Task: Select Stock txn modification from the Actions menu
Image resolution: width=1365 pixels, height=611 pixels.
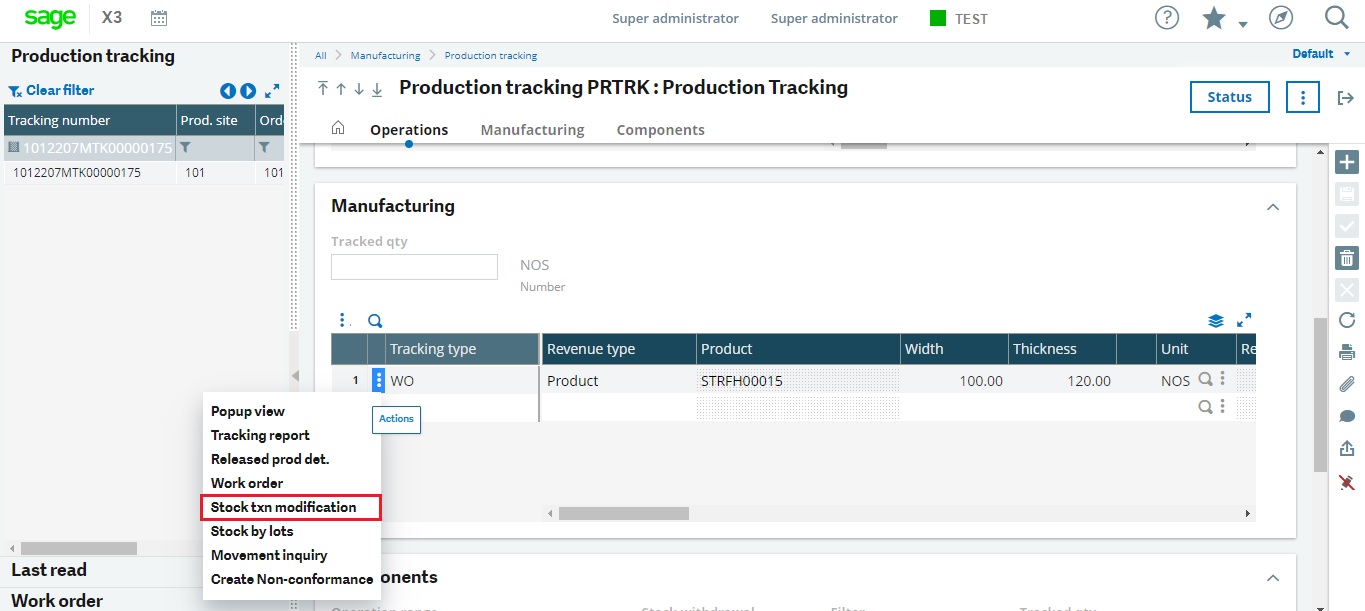Action: [x=283, y=507]
